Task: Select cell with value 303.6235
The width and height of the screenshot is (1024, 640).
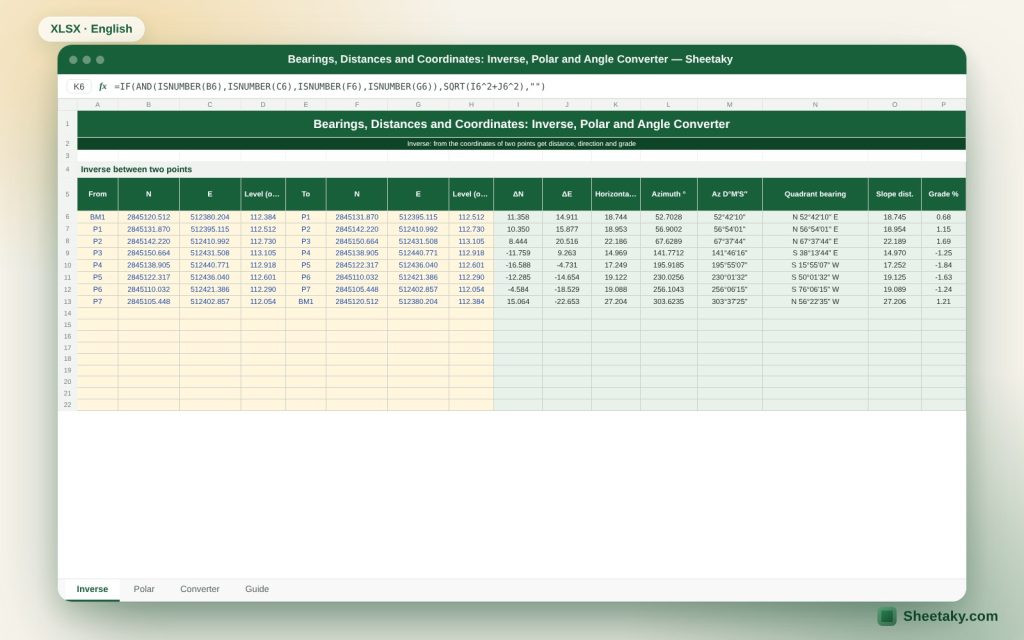Action: coord(669,302)
